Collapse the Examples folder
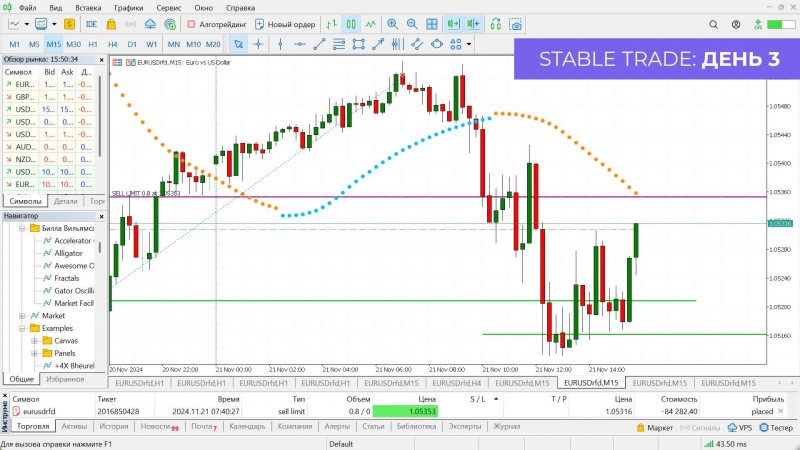Viewport: 800px width, 450px height. click(22, 328)
